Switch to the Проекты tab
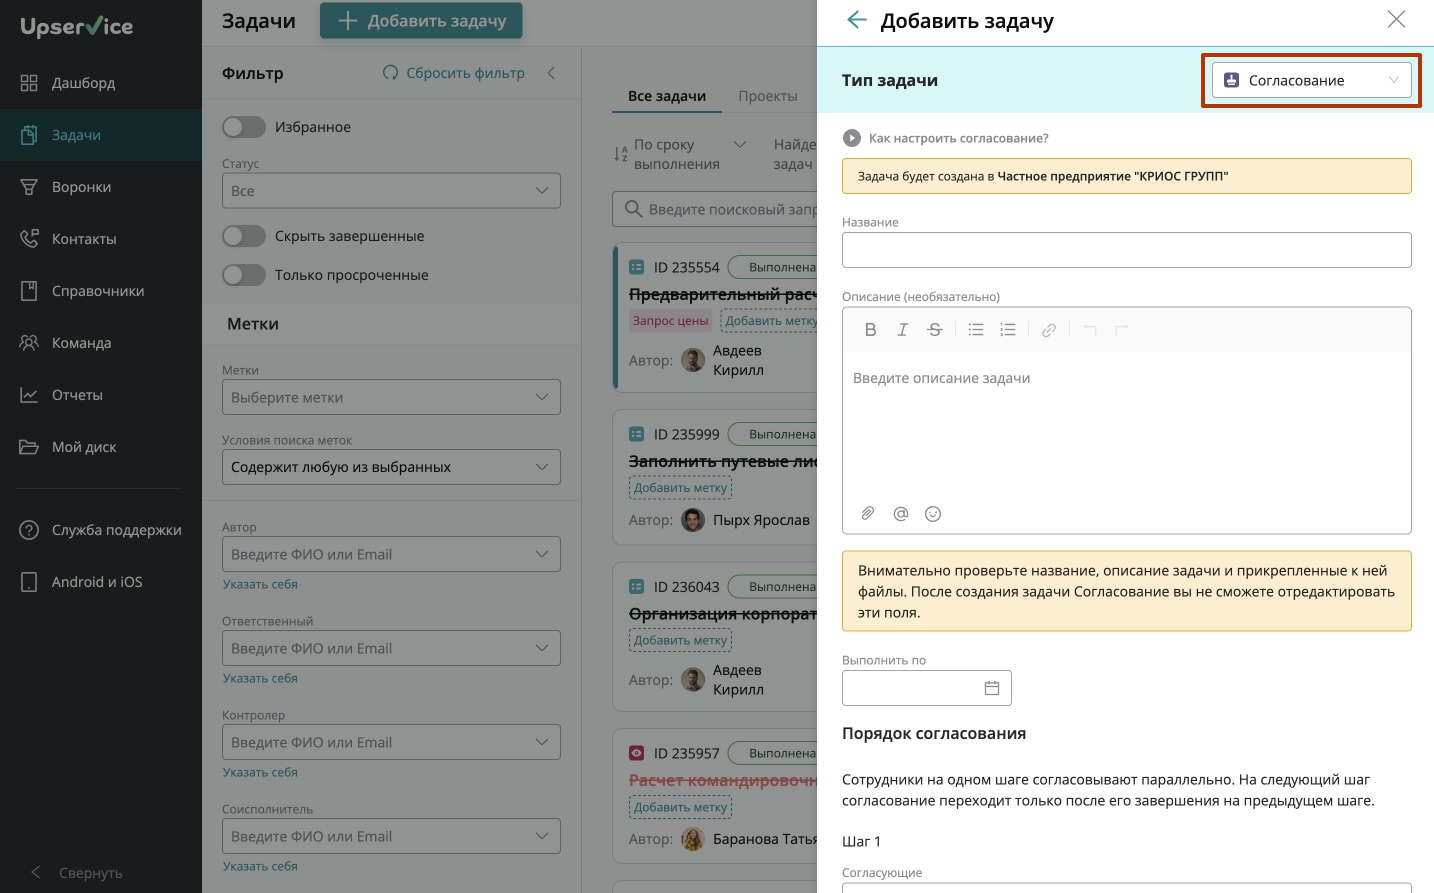Screen dimensions: 1434x893 pos(768,96)
